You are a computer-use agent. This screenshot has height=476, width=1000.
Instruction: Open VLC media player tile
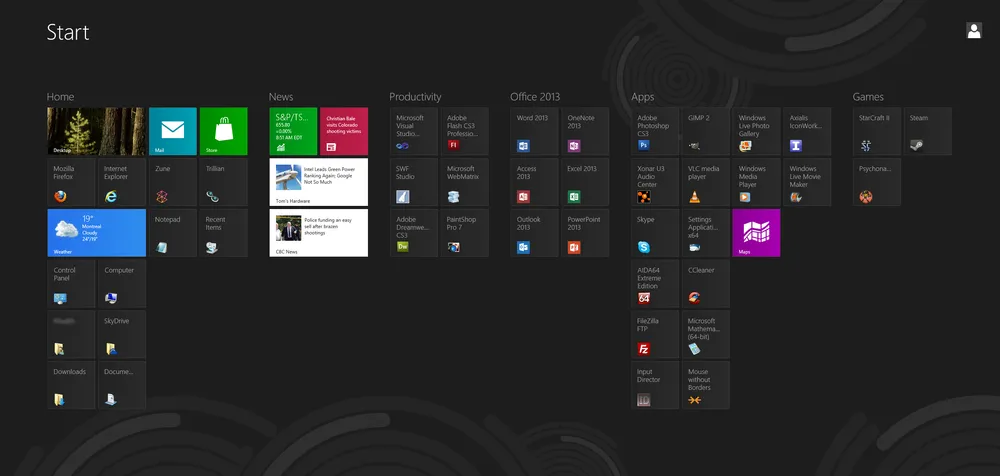point(706,182)
